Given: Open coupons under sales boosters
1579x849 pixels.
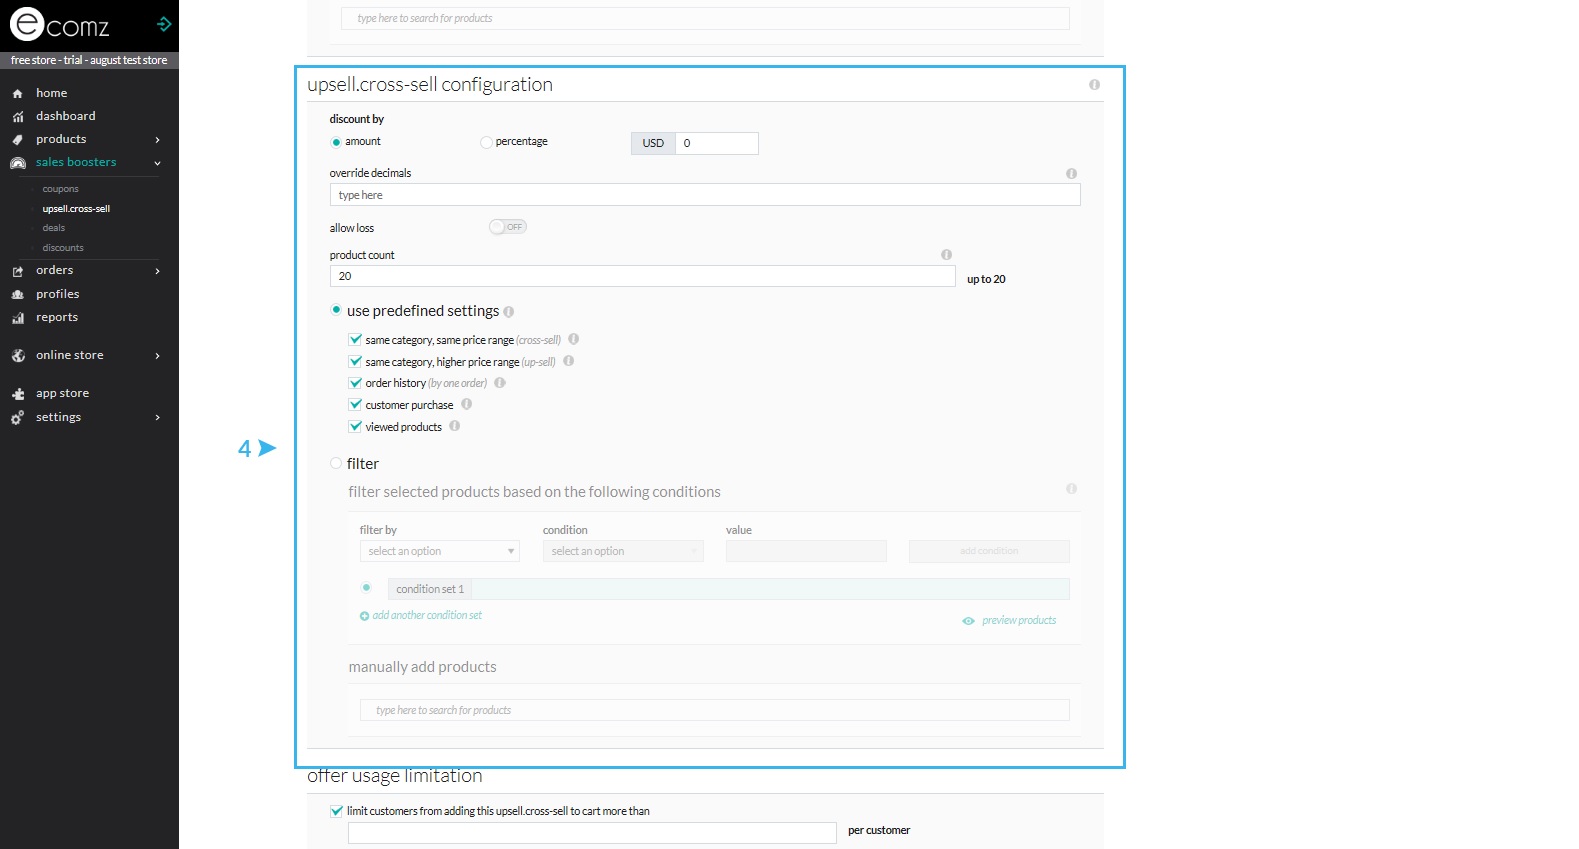Looking at the screenshot, I should coord(60,189).
